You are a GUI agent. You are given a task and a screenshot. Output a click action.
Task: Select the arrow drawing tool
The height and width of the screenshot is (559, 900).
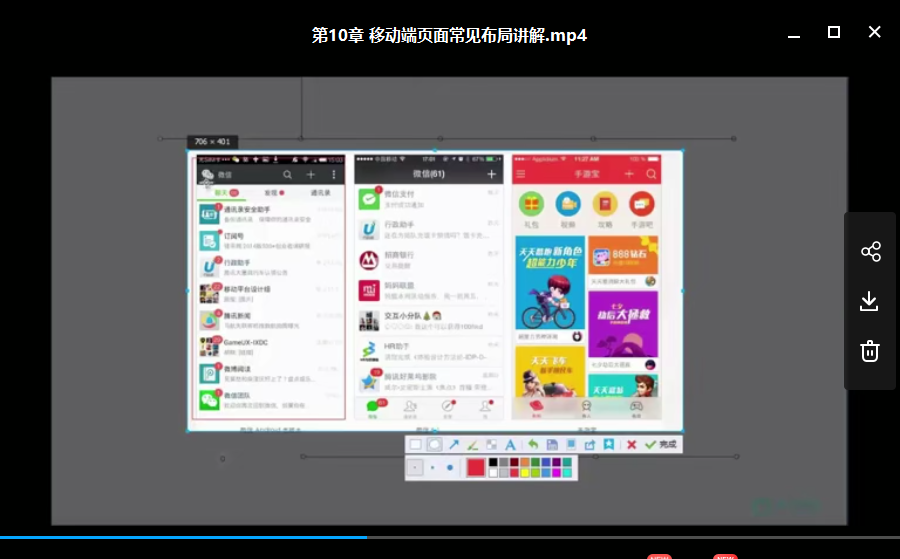pyautogui.click(x=454, y=445)
